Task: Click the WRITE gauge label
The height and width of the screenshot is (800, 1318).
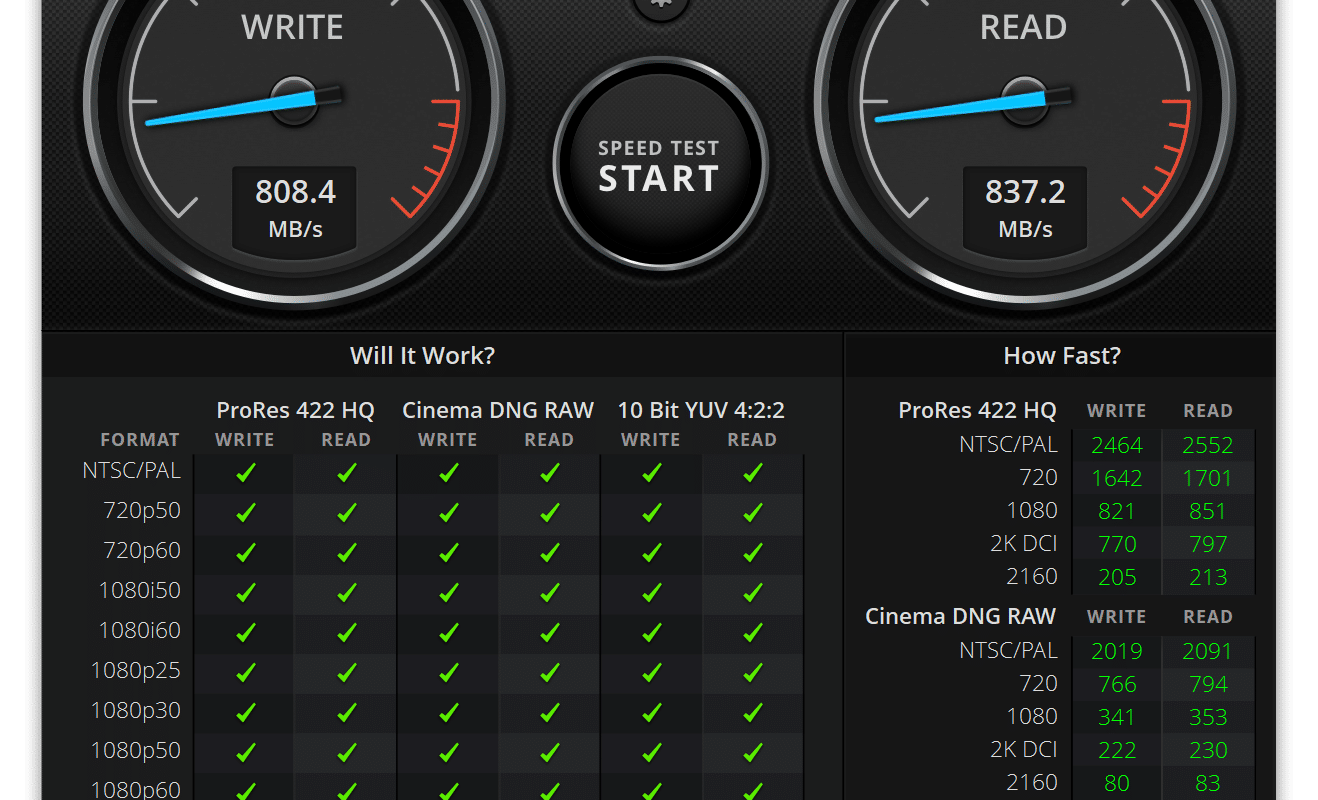Action: [x=292, y=27]
